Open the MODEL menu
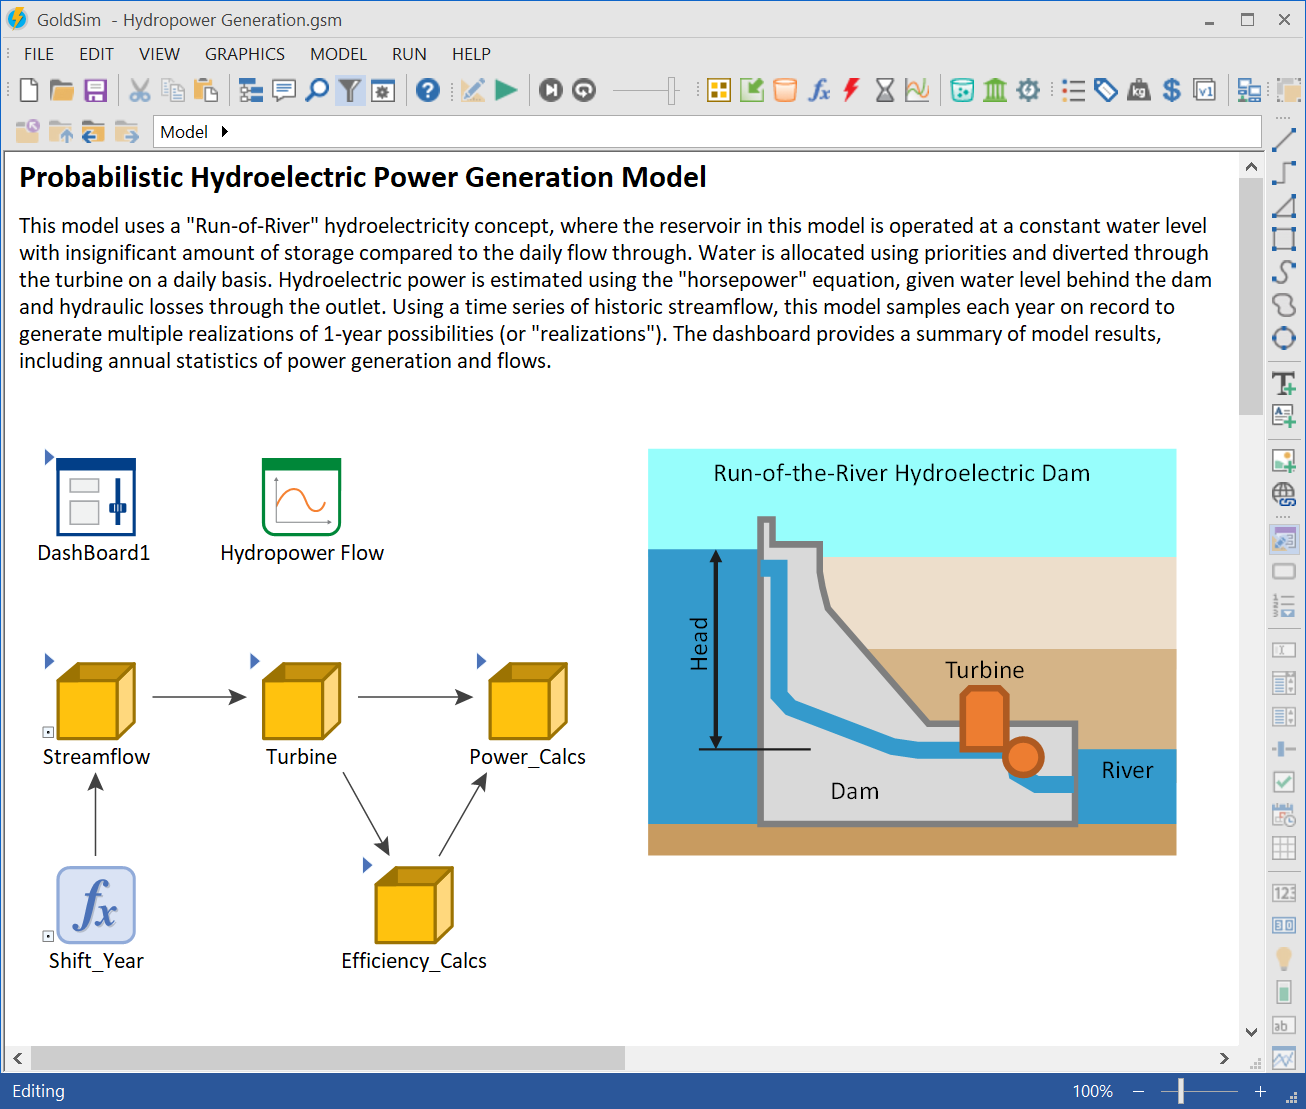 [x=338, y=54]
